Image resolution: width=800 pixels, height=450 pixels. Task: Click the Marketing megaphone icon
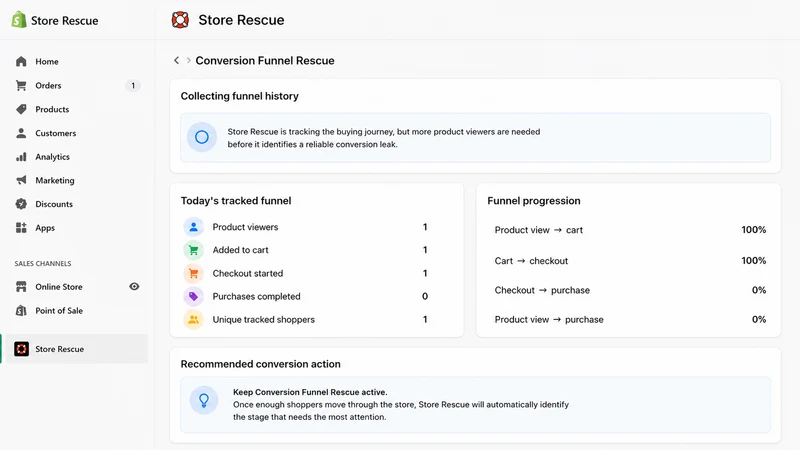pyautogui.click(x=21, y=180)
